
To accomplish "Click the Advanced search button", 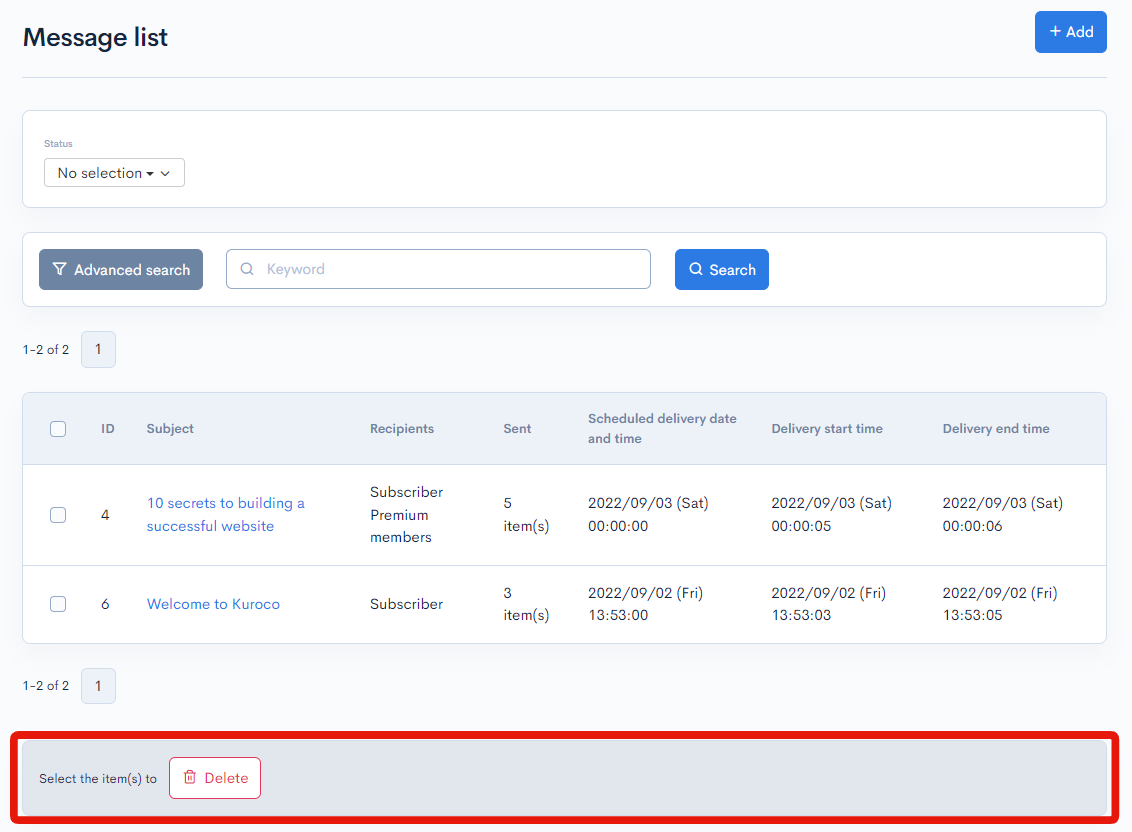I will (120, 269).
